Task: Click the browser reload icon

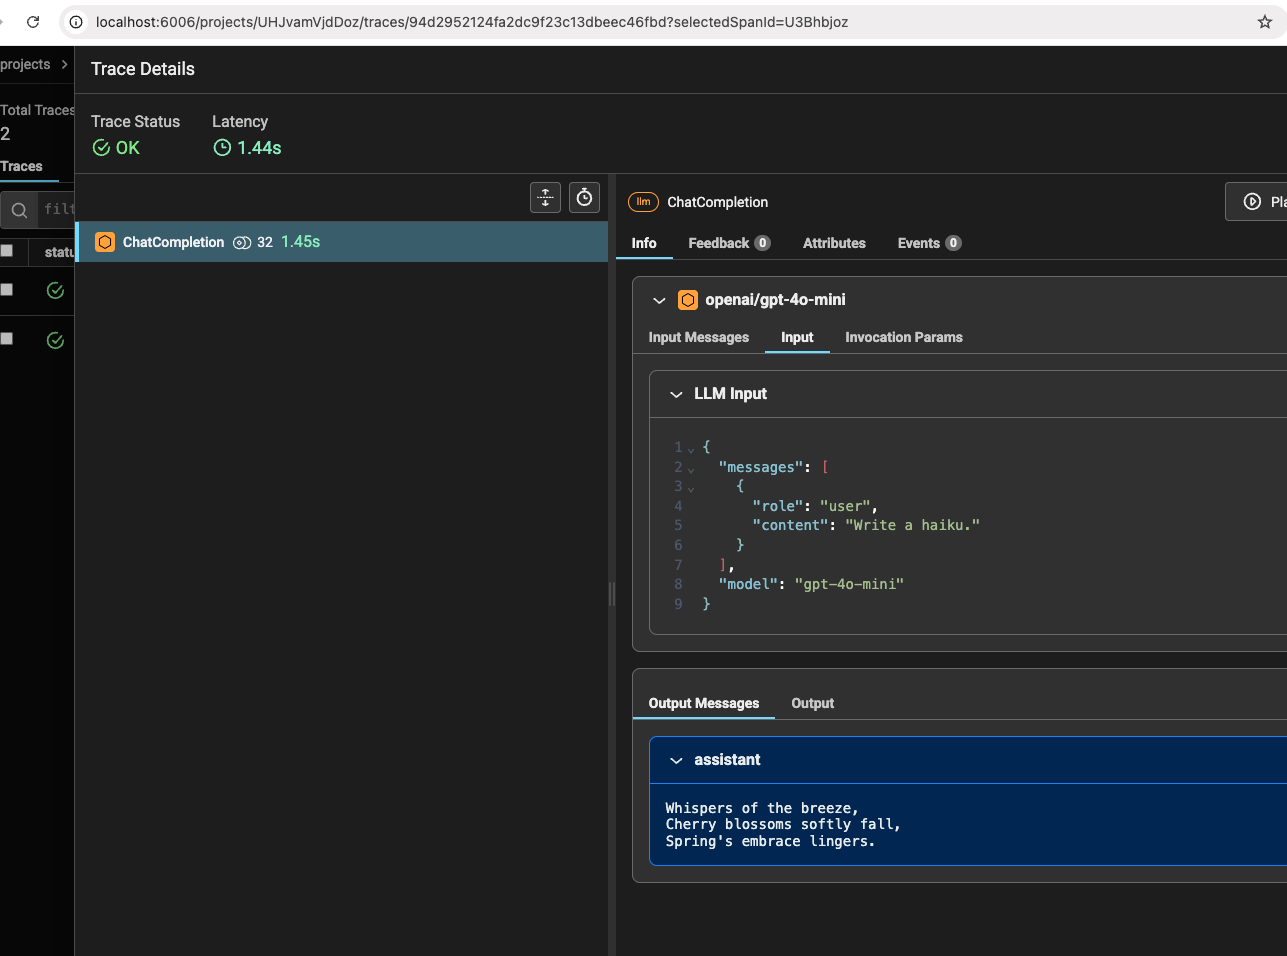Action: point(33,22)
